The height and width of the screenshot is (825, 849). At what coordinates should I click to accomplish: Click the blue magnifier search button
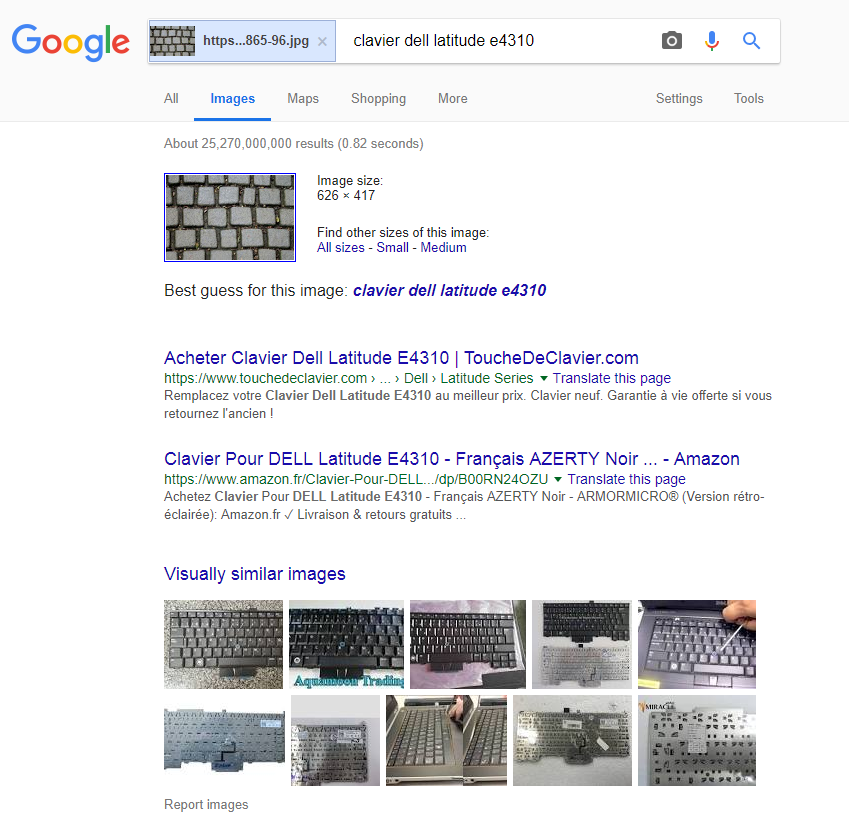pyautogui.click(x=751, y=41)
